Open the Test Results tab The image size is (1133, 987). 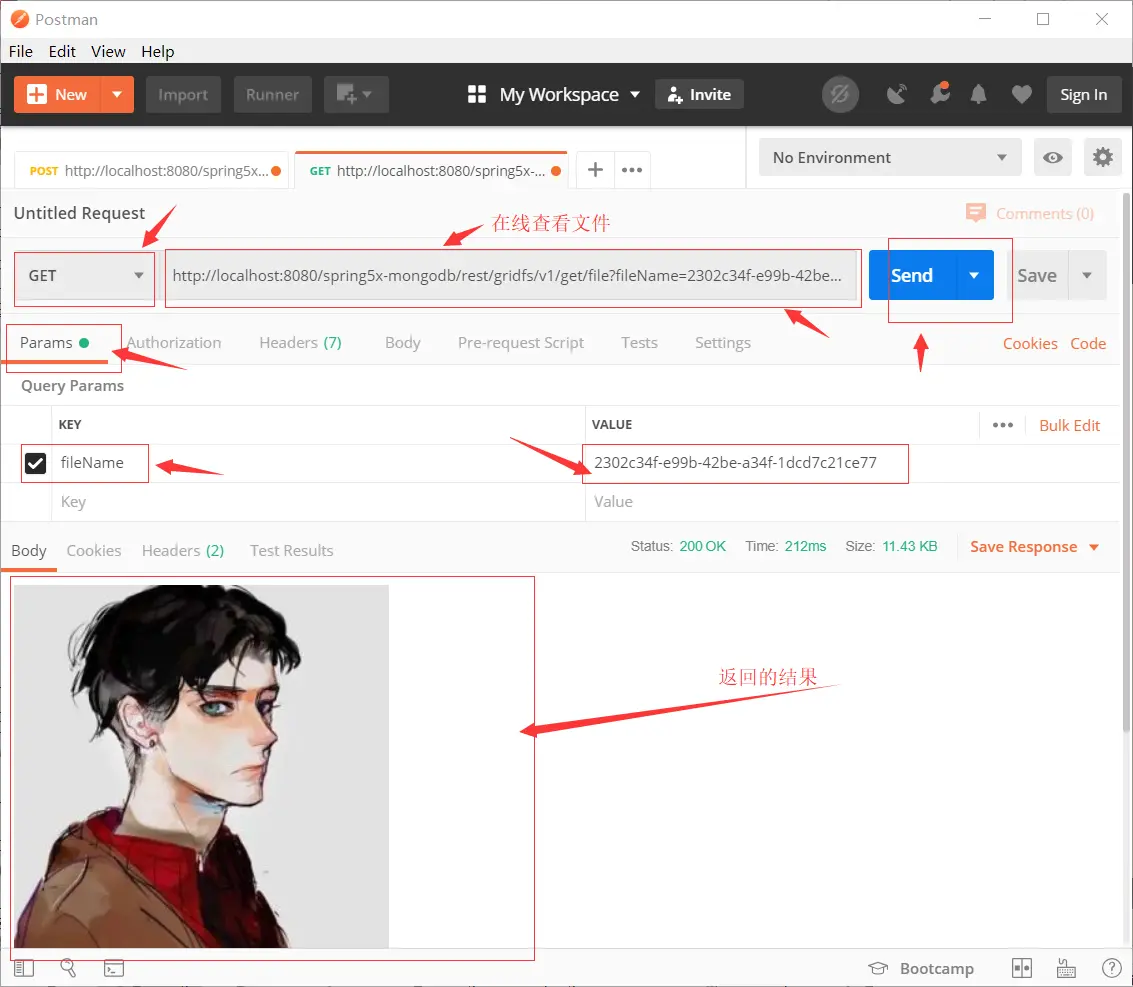[x=291, y=551]
